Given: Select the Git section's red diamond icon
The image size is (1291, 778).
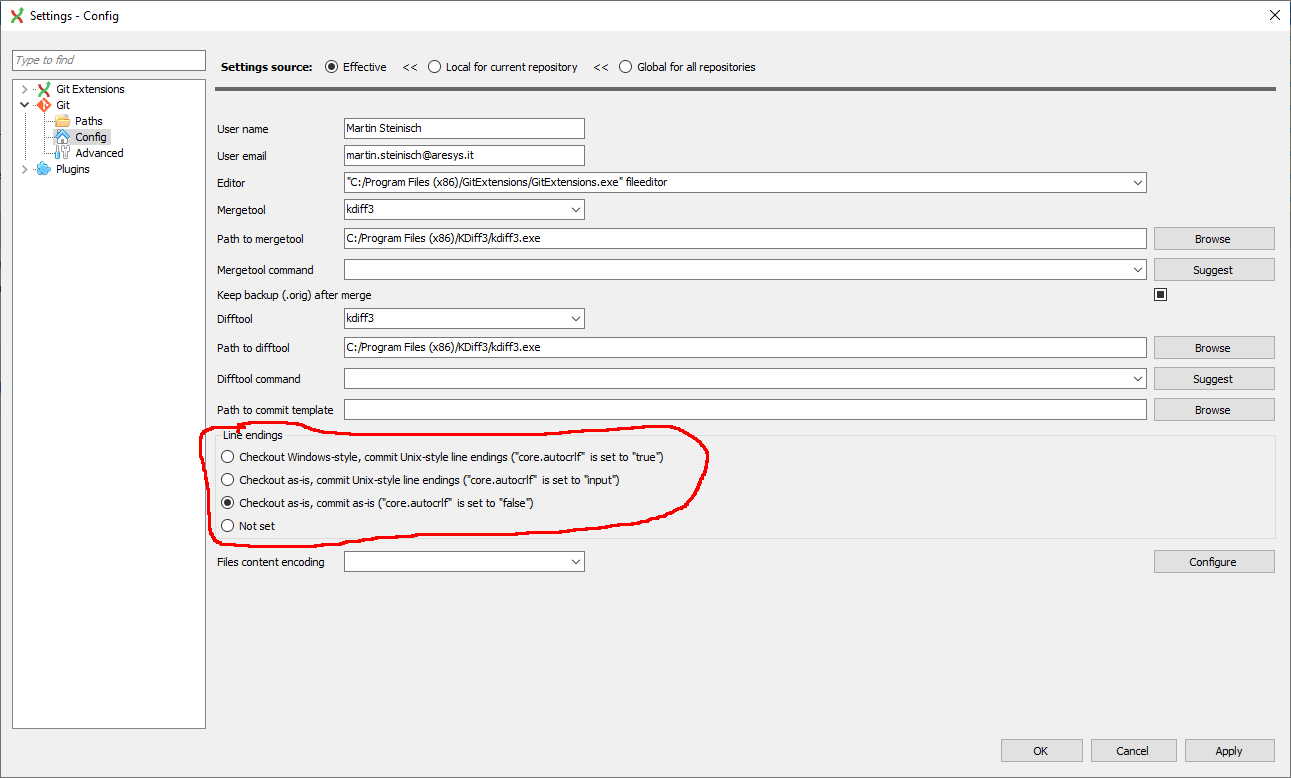Looking at the screenshot, I should point(43,104).
